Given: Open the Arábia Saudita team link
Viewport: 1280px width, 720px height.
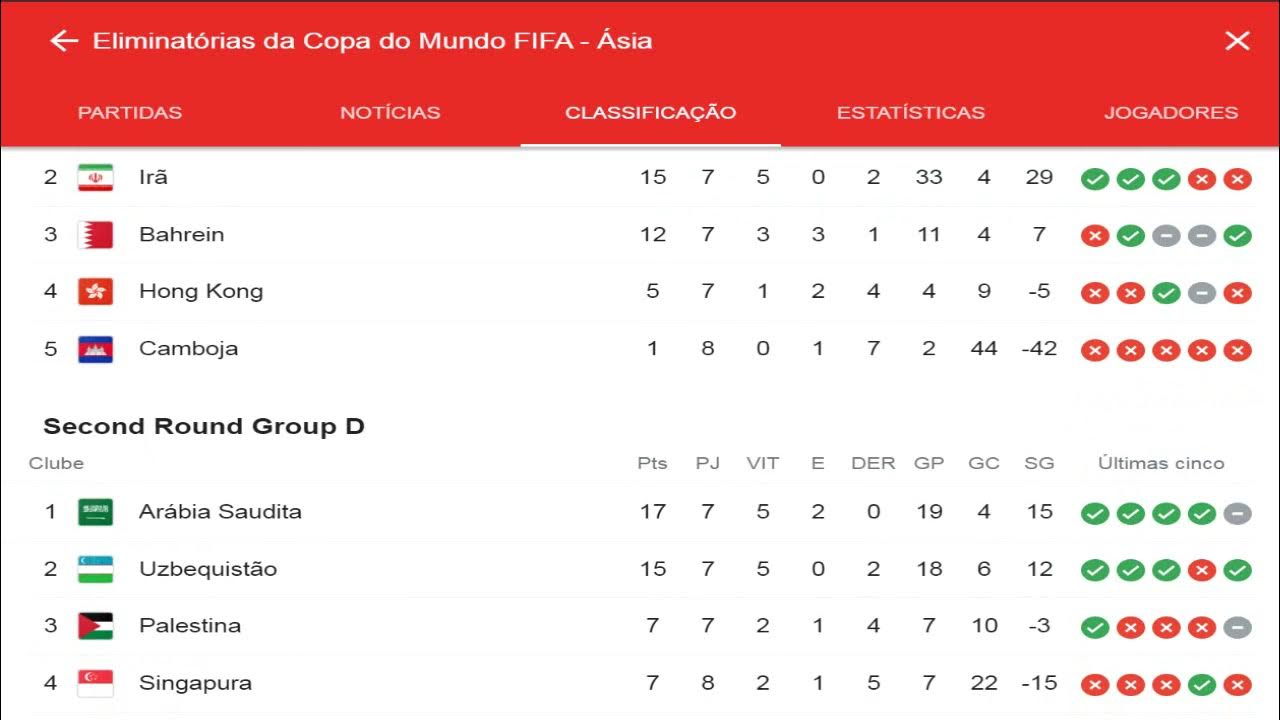Looking at the screenshot, I should [x=220, y=512].
